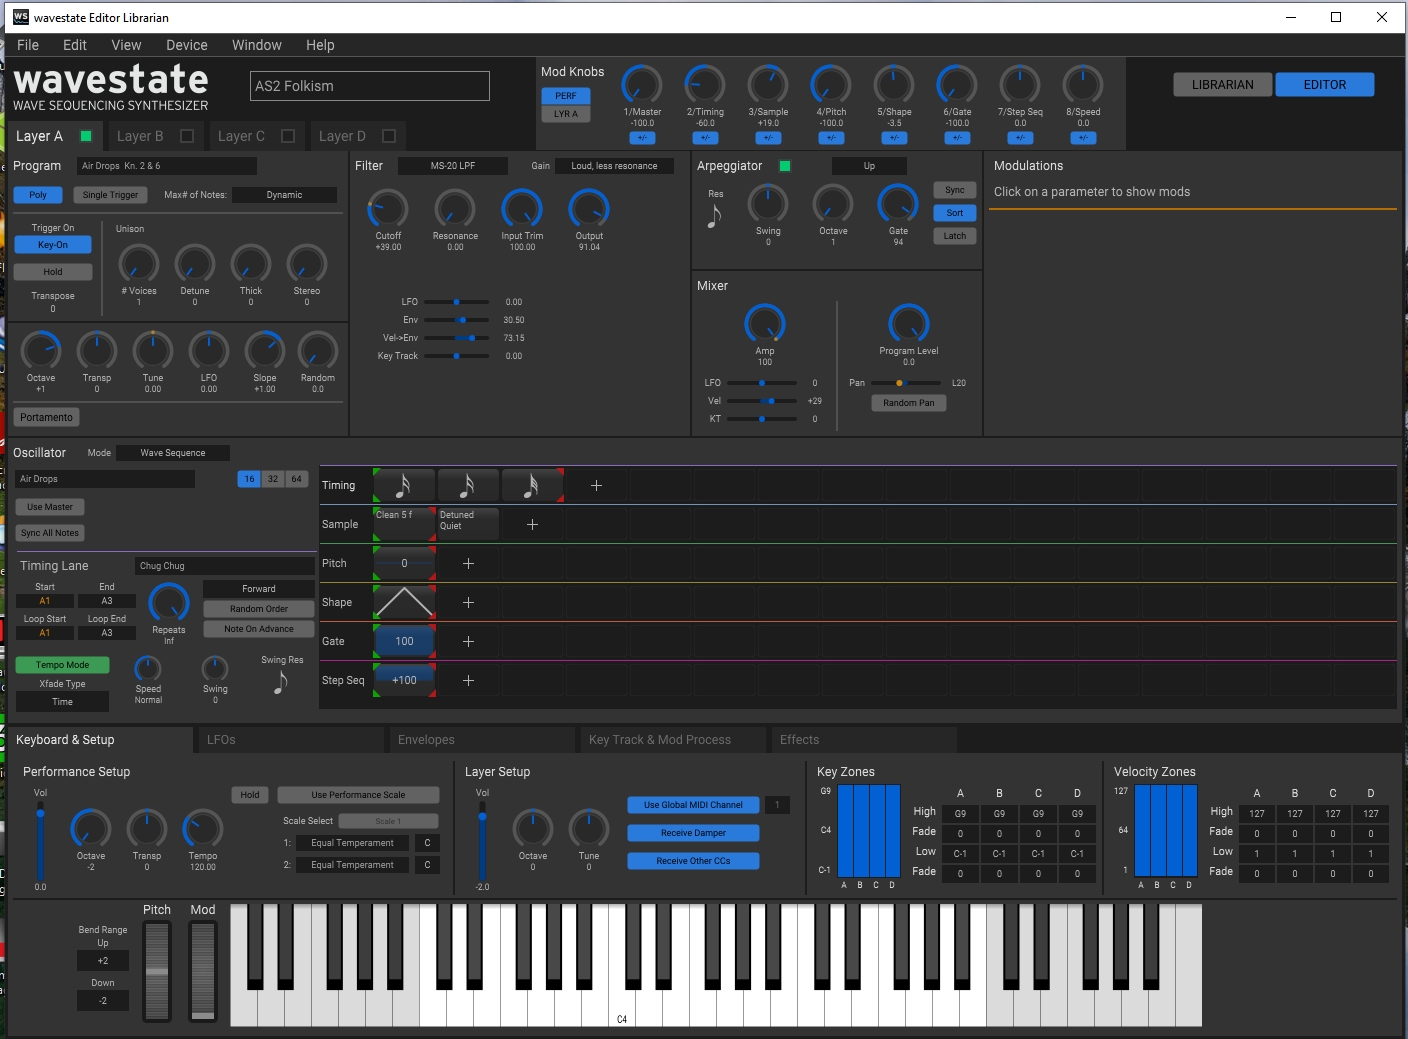
Task: Add a step in the Sample lane
Action: [532, 524]
